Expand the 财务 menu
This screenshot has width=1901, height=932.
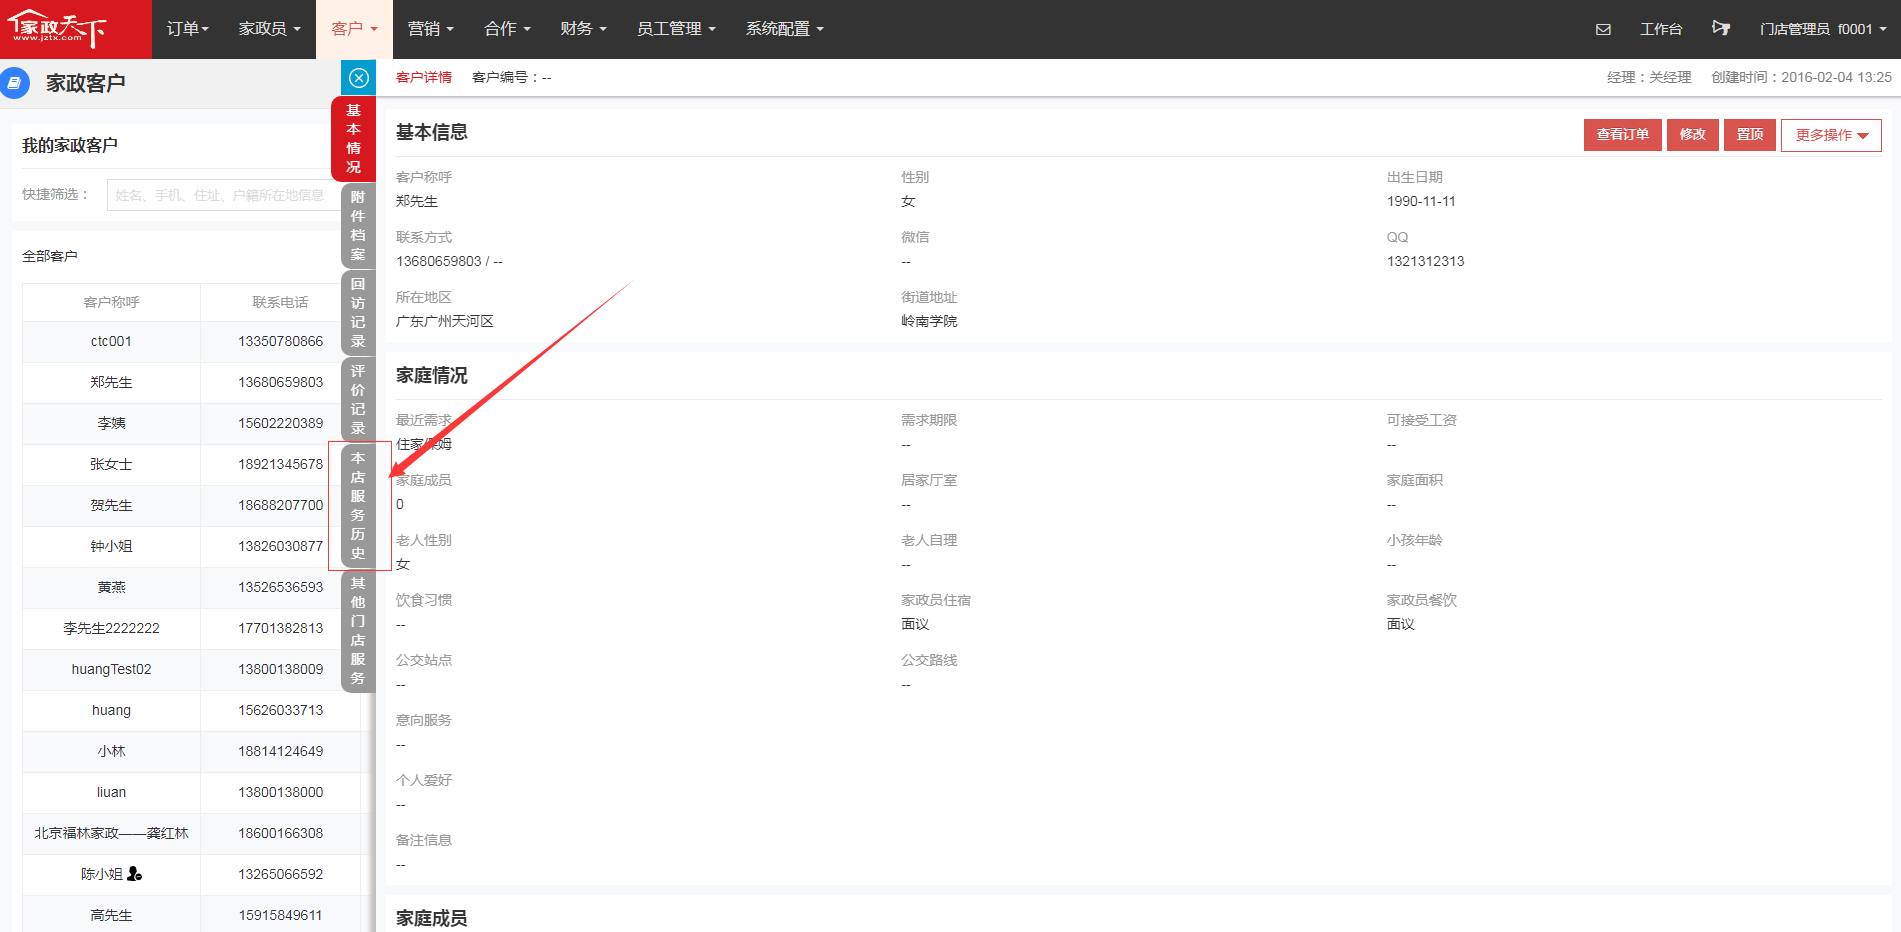[x=583, y=29]
